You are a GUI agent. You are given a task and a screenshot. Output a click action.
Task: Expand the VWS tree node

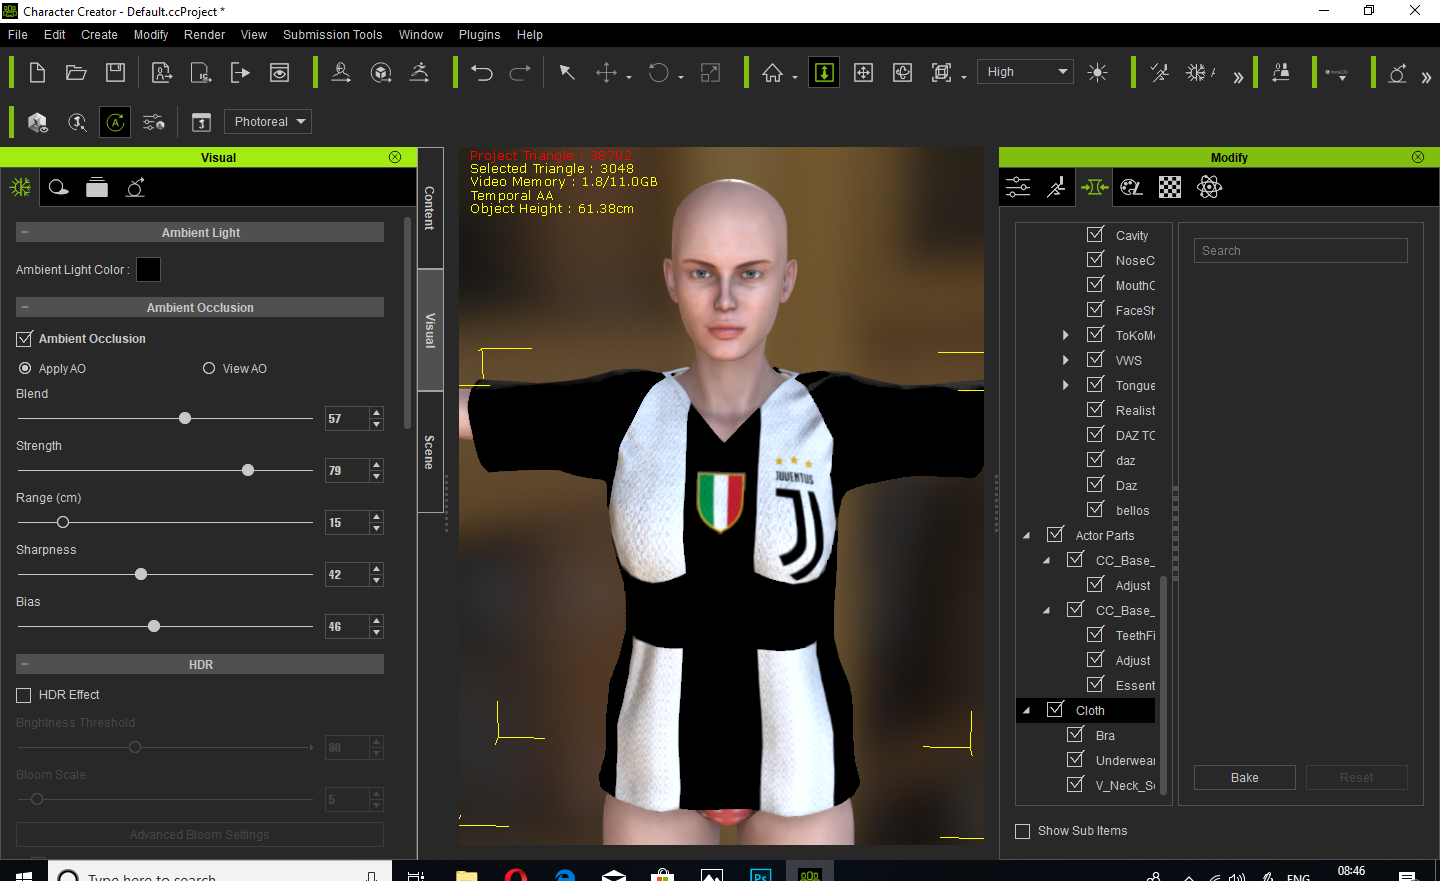tap(1065, 360)
